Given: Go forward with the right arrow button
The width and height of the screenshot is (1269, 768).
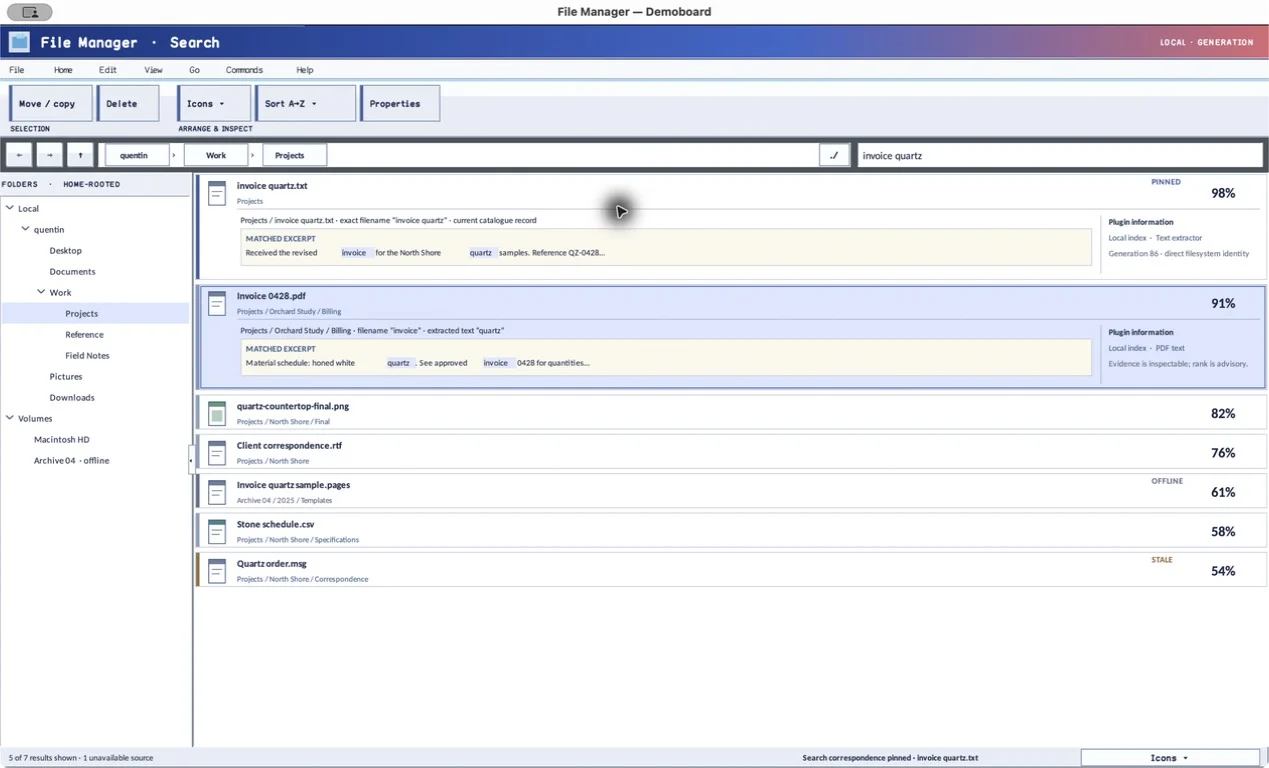Looking at the screenshot, I should pyautogui.click(x=49, y=155).
